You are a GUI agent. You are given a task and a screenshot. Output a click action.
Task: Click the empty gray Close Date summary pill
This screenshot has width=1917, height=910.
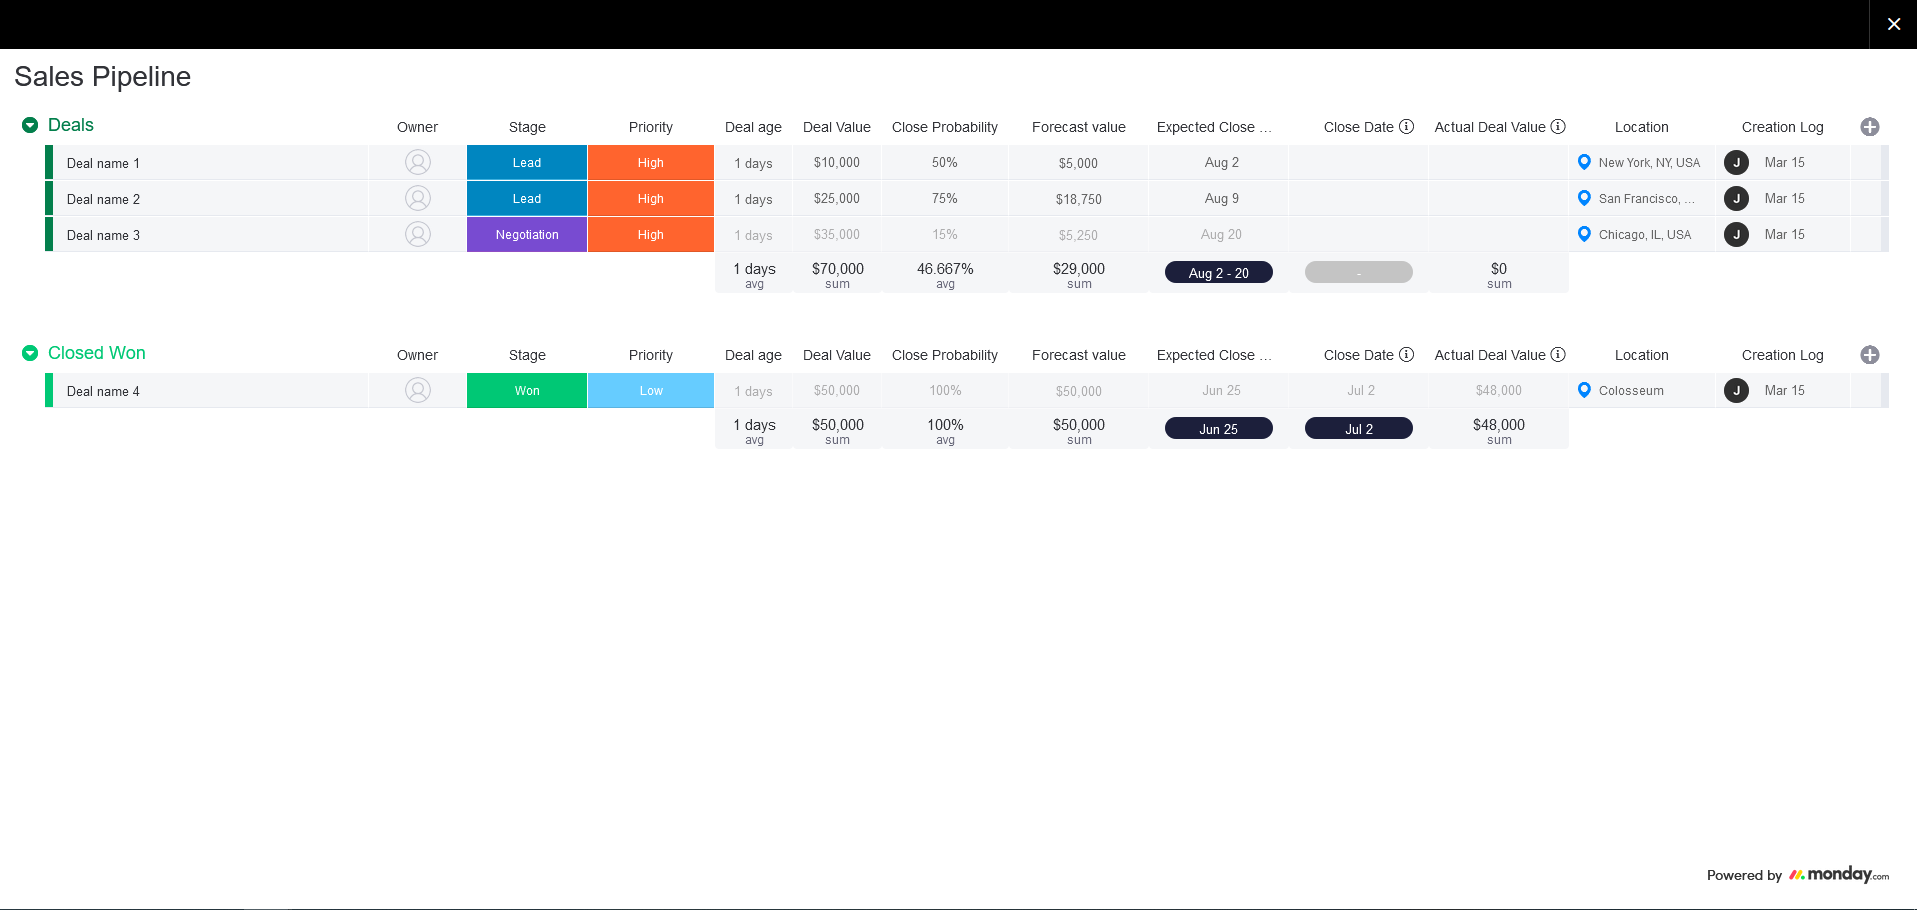(1359, 273)
